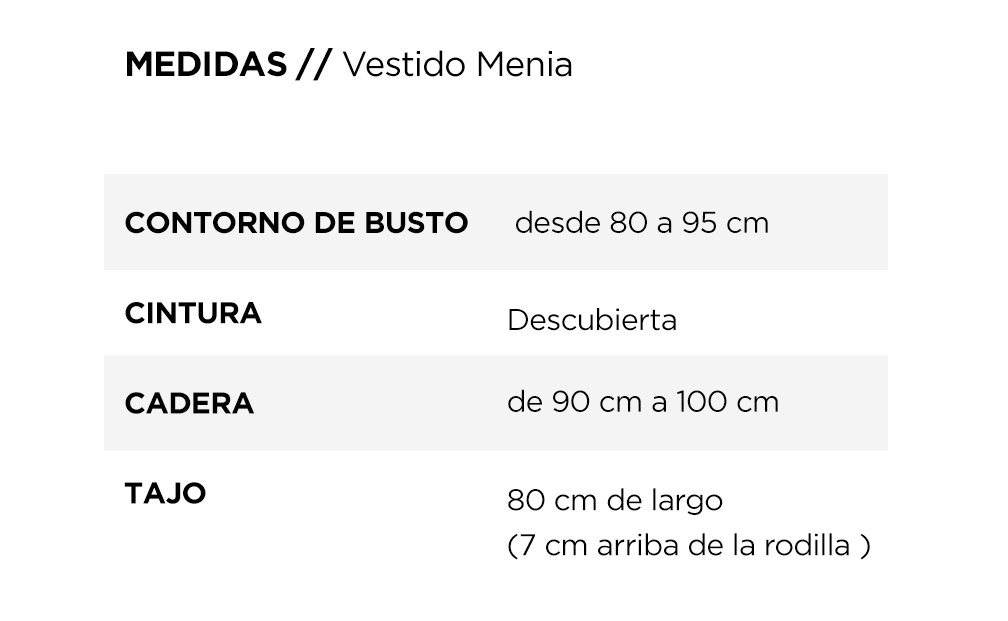
Task: Click the CADERA row label
Action: click(x=189, y=404)
